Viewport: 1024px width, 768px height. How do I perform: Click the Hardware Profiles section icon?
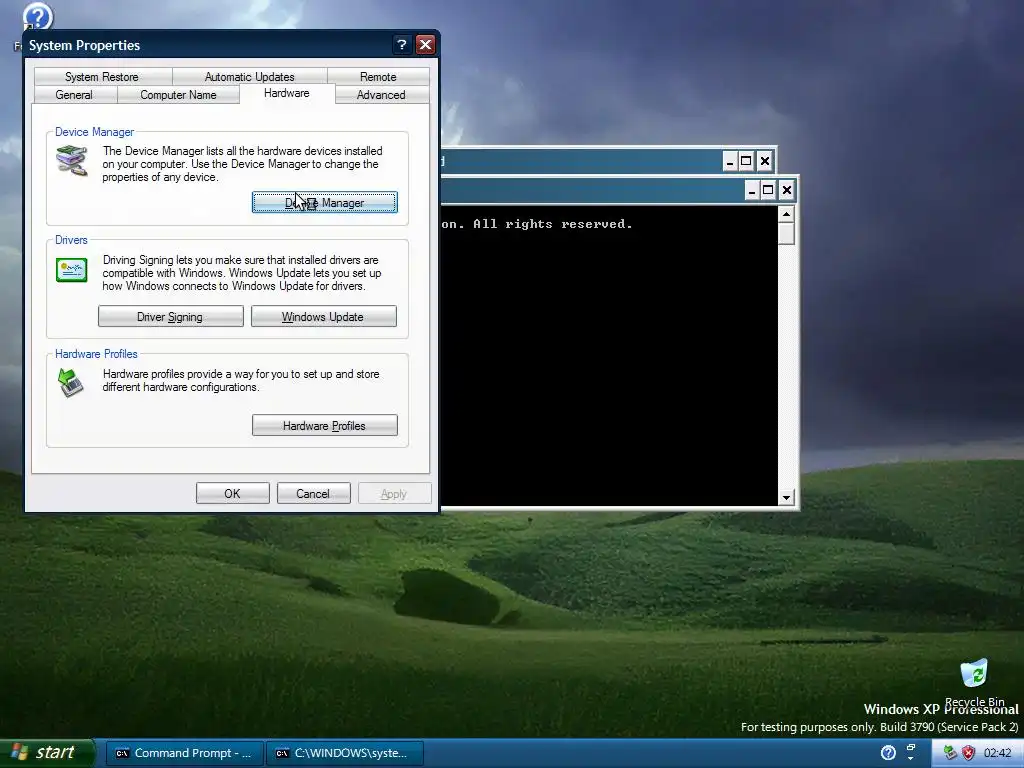(x=71, y=383)
